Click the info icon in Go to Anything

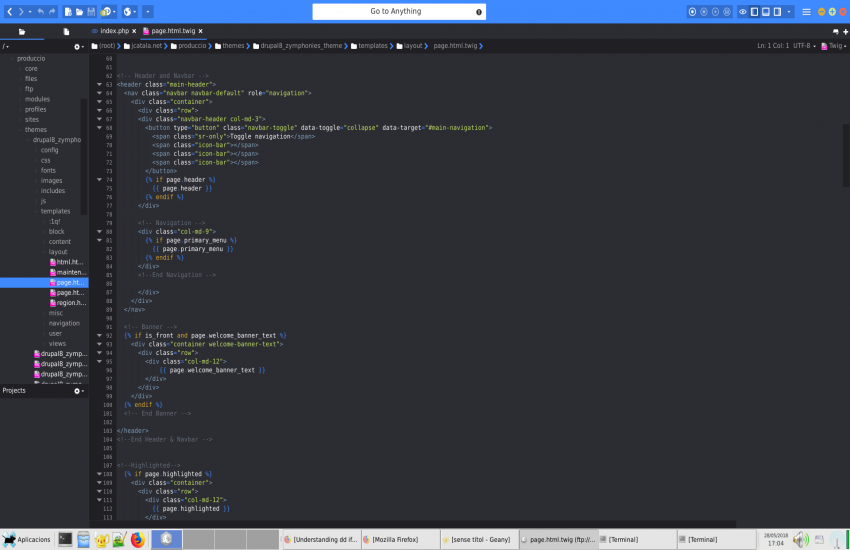coord(479,12)
